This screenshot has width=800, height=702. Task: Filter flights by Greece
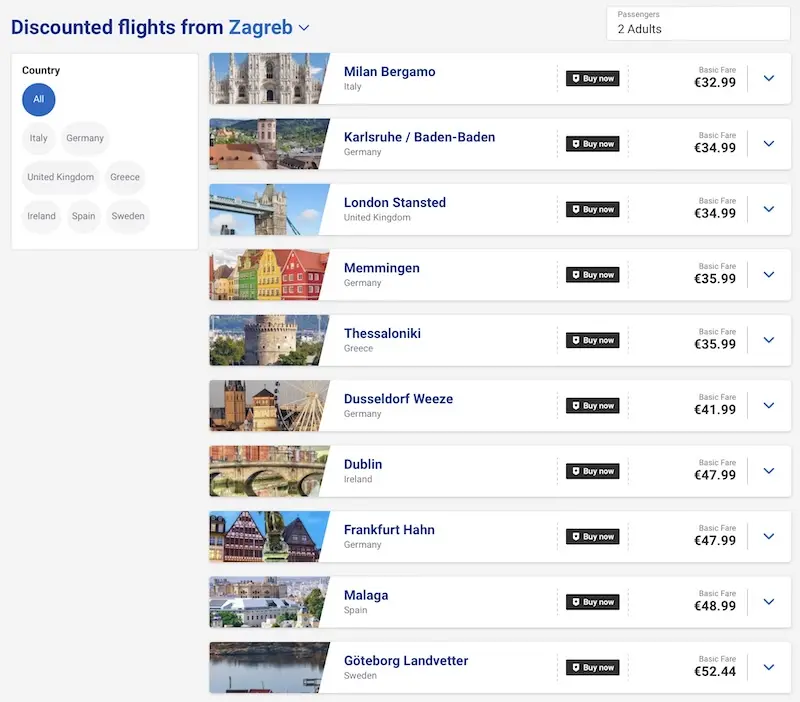[125, 177]
